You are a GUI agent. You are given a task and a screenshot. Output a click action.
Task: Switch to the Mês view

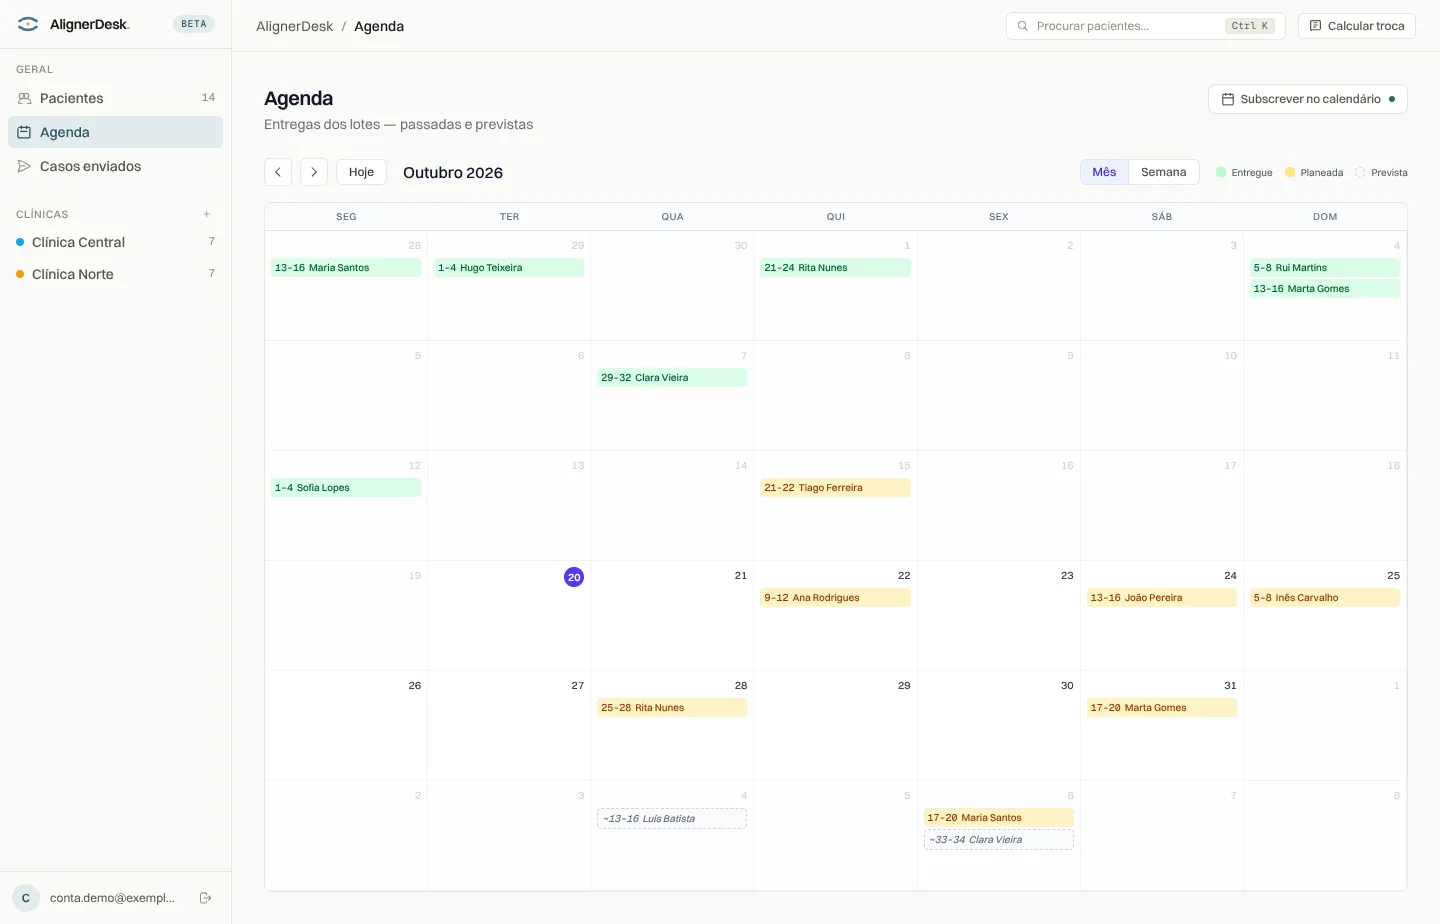point(1104,172)
